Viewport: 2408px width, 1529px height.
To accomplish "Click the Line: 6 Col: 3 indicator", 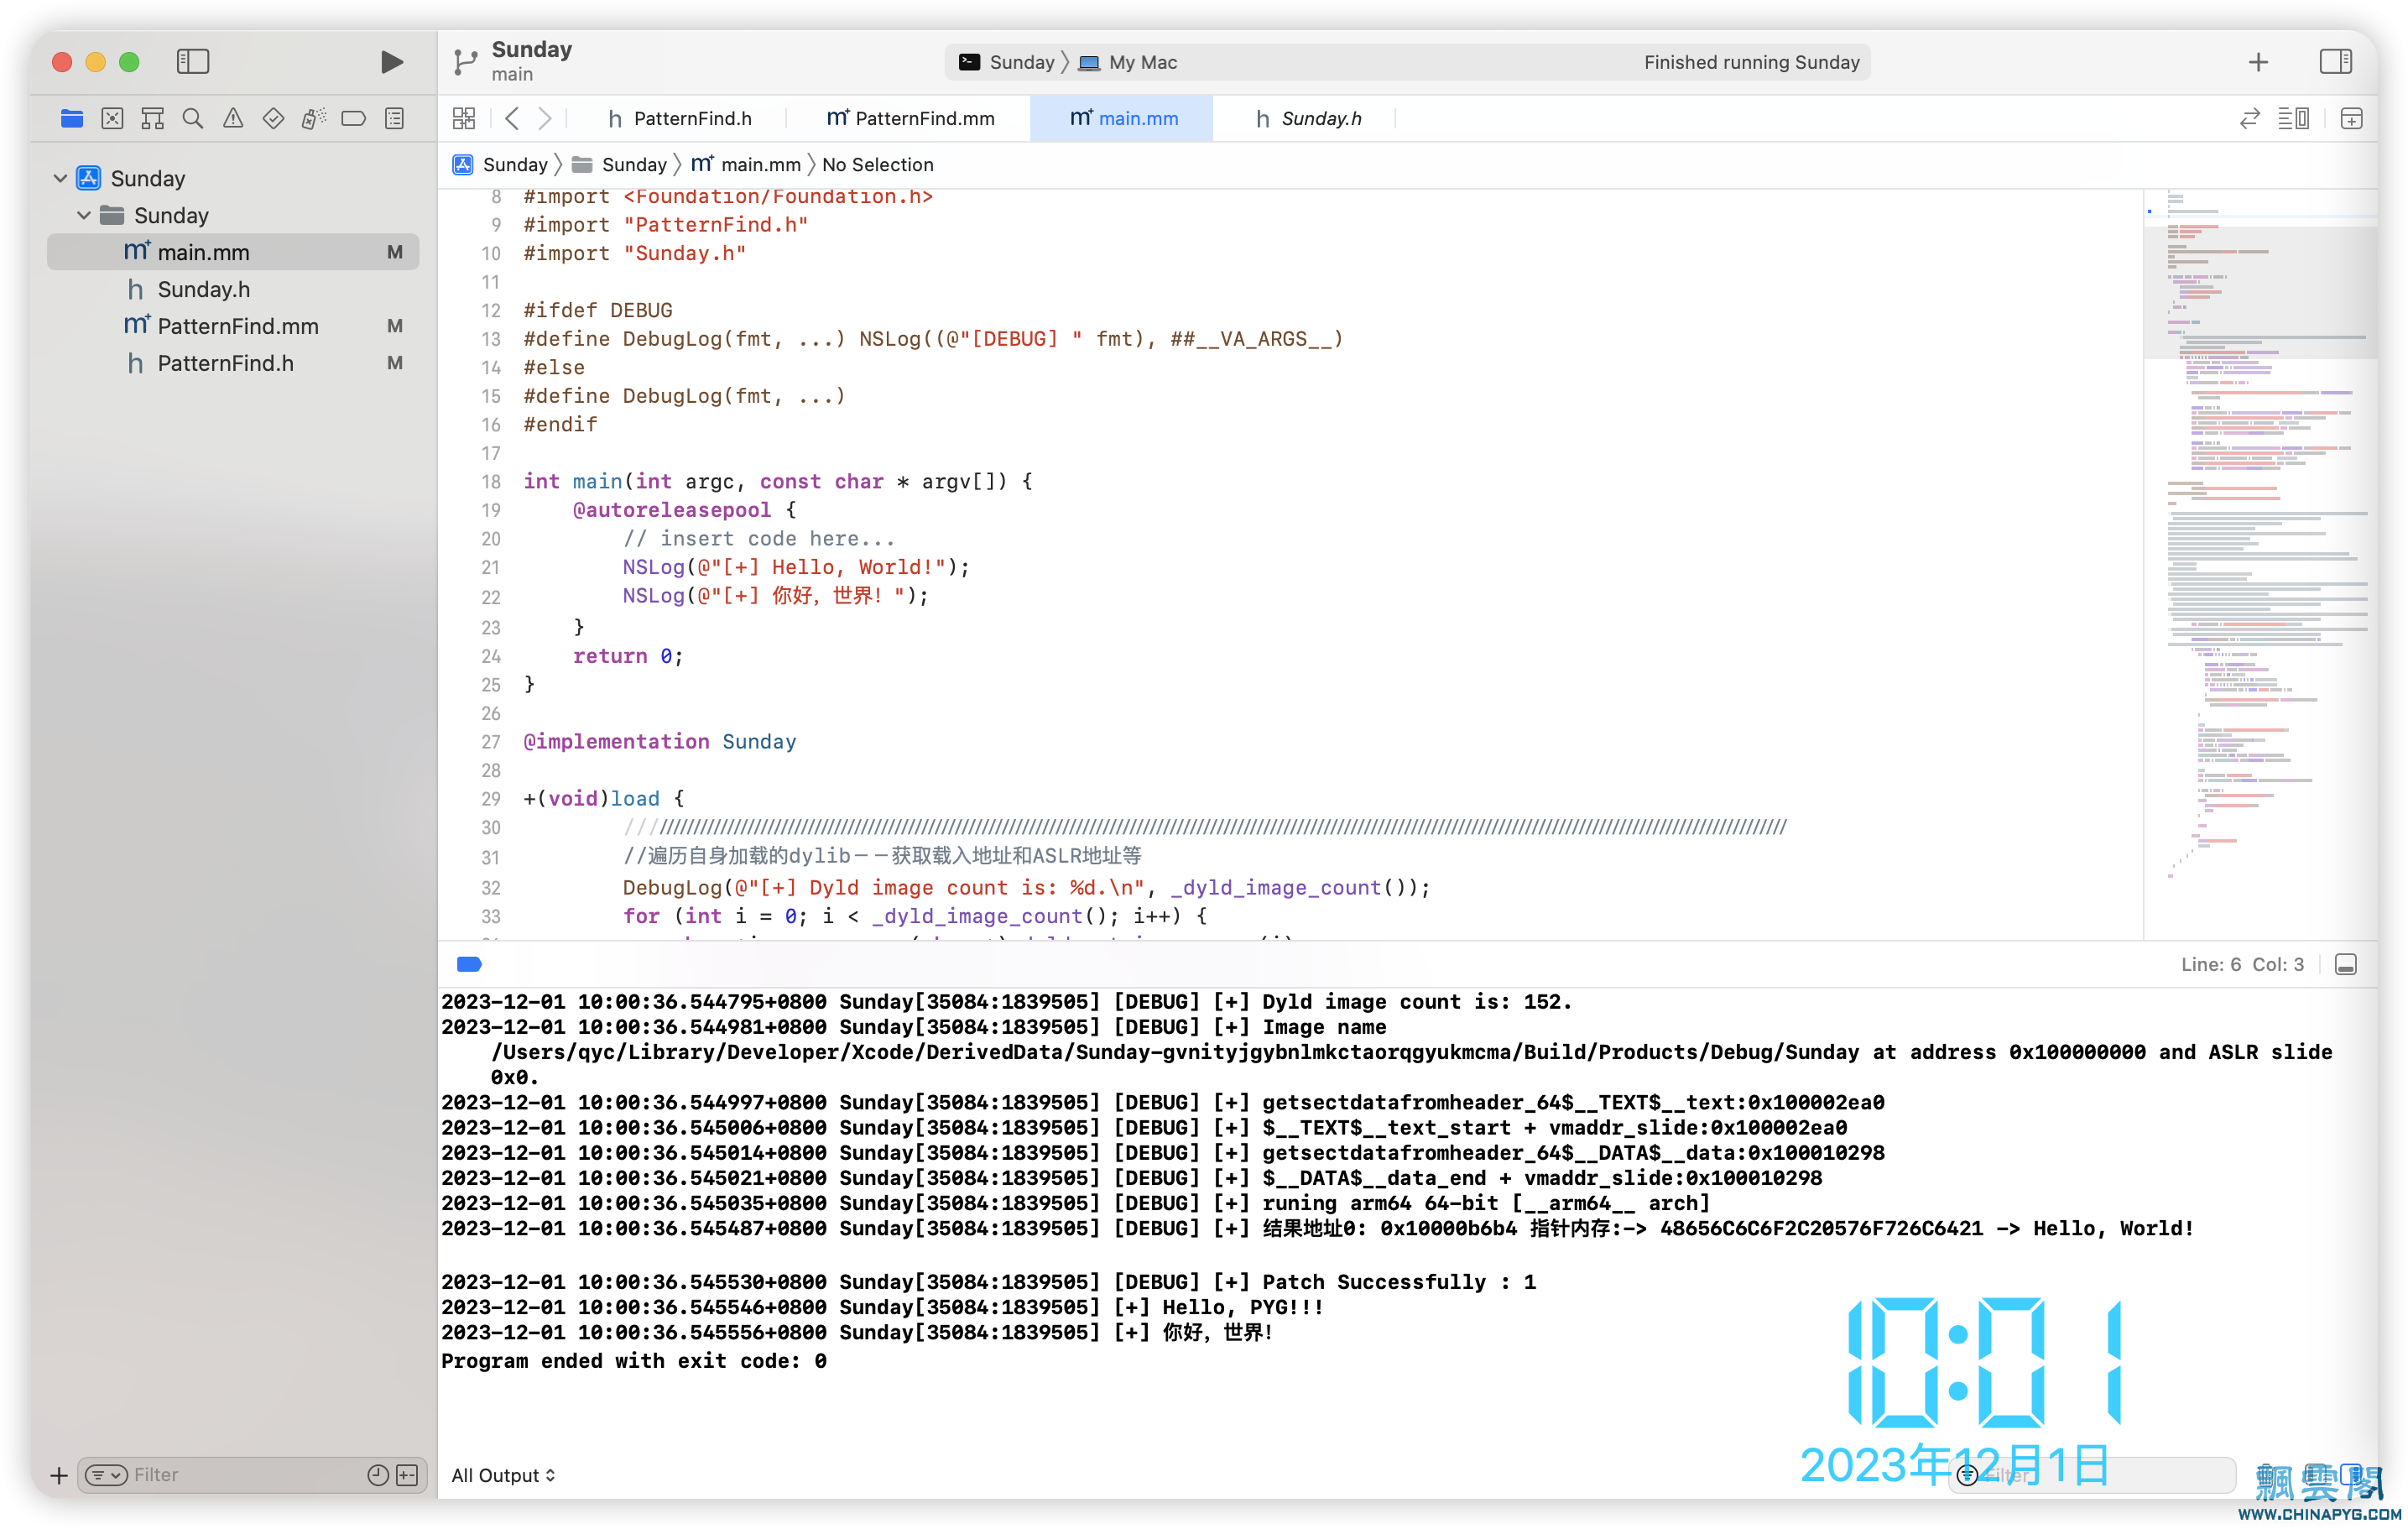I will coord(2242,964).
